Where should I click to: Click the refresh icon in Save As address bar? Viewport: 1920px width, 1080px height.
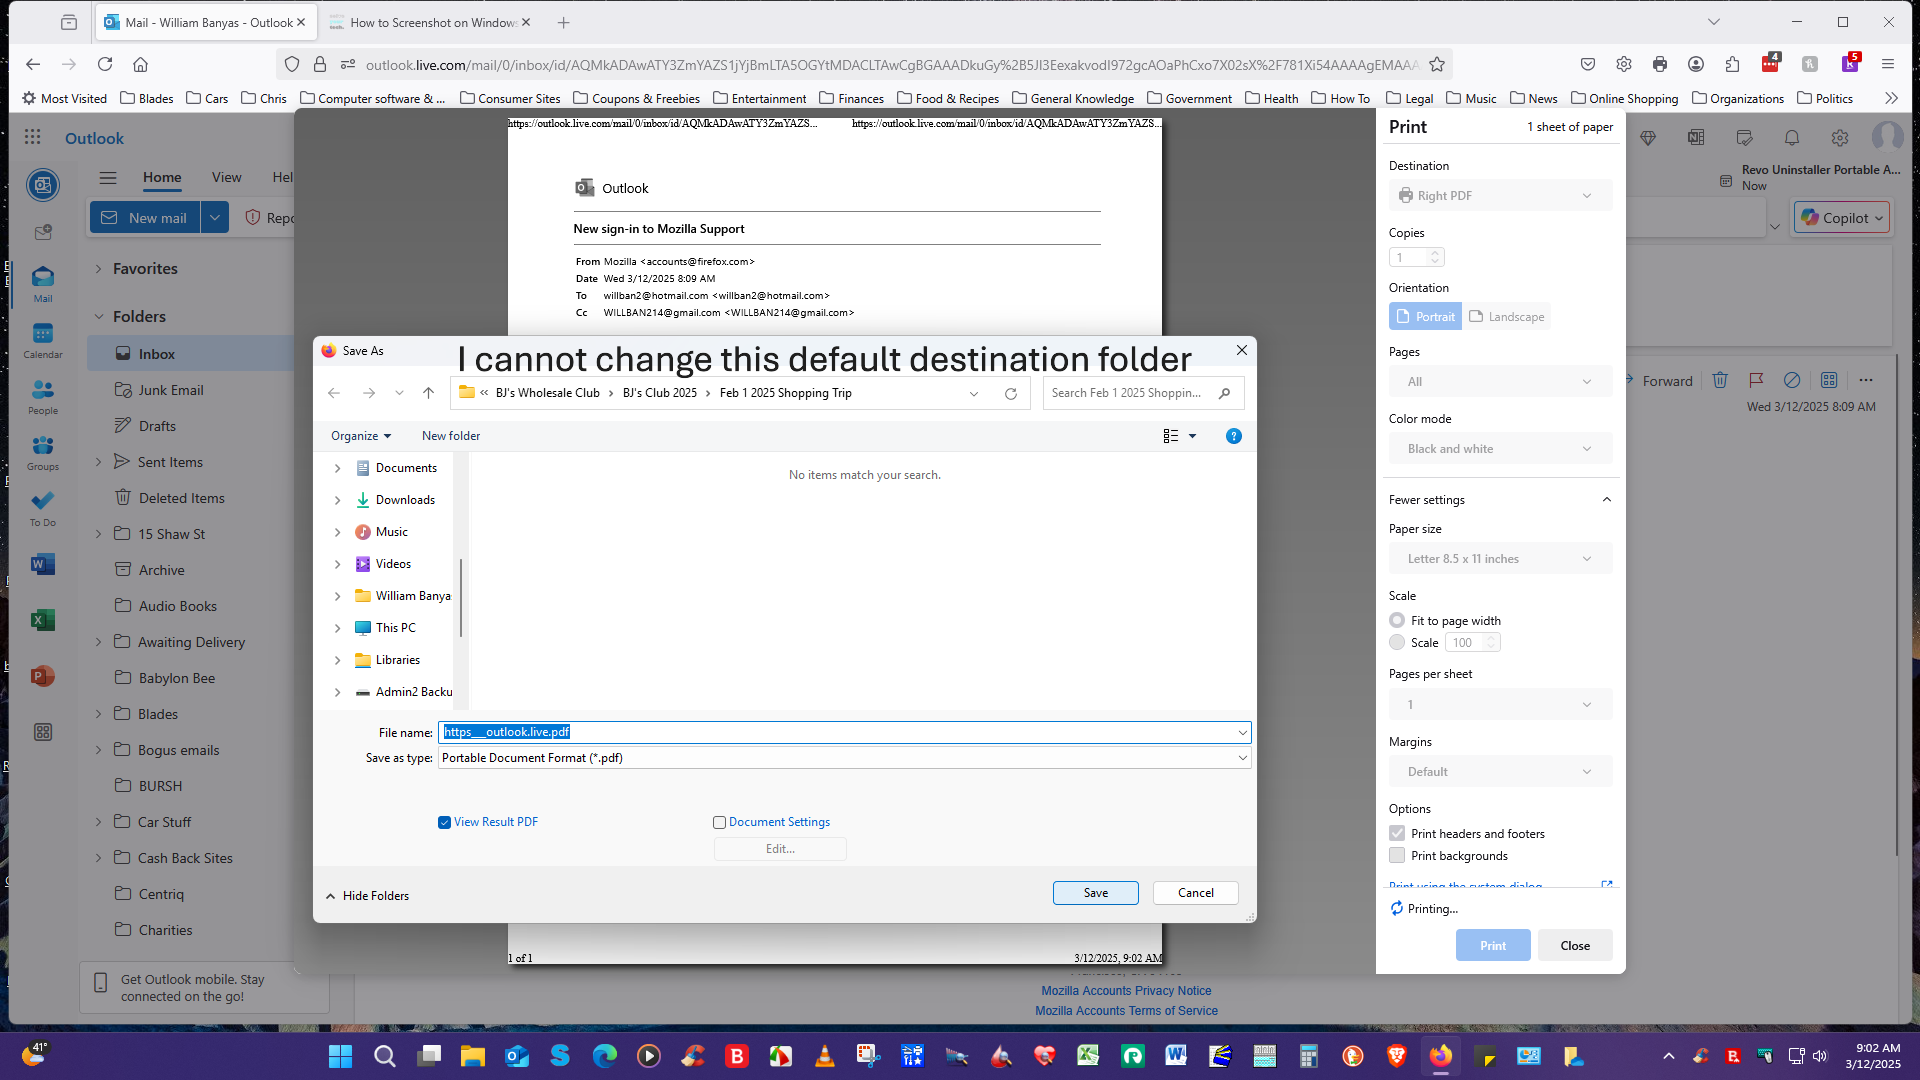pyautogui.click(x=1011, y=394)
